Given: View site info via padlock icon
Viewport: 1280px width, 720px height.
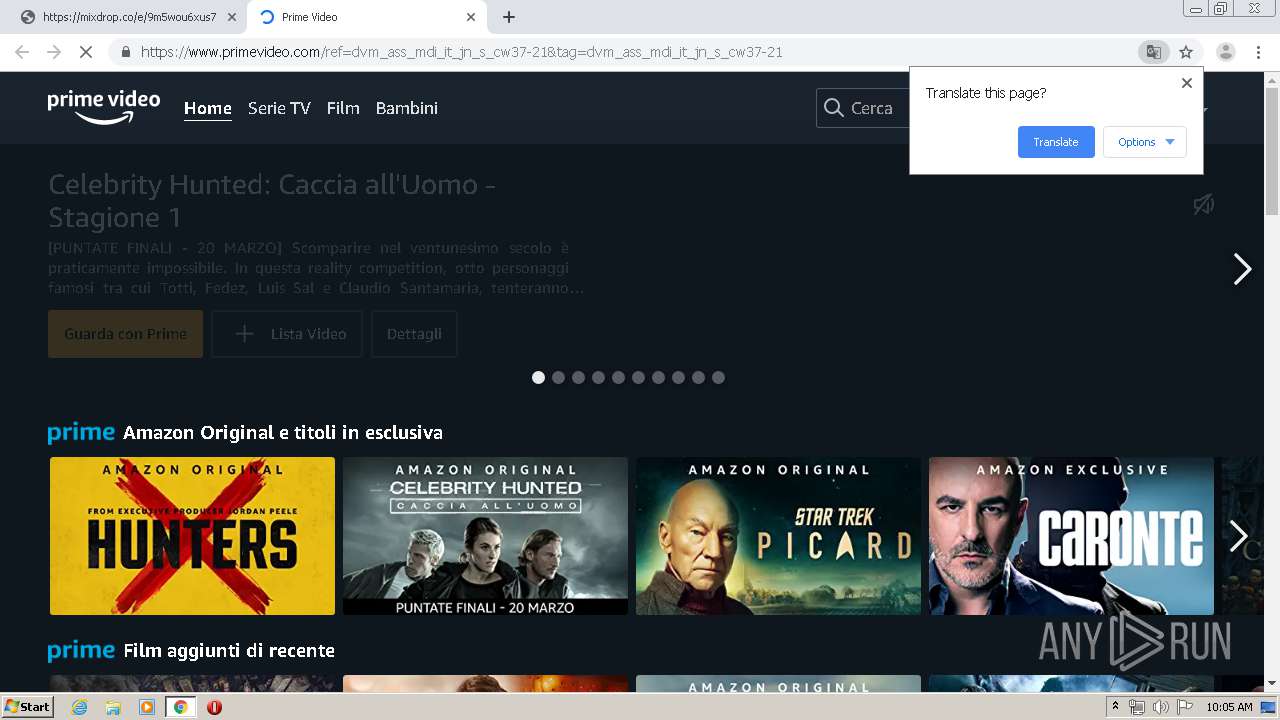Looking at the screenshot, I should tap(126, 52).
